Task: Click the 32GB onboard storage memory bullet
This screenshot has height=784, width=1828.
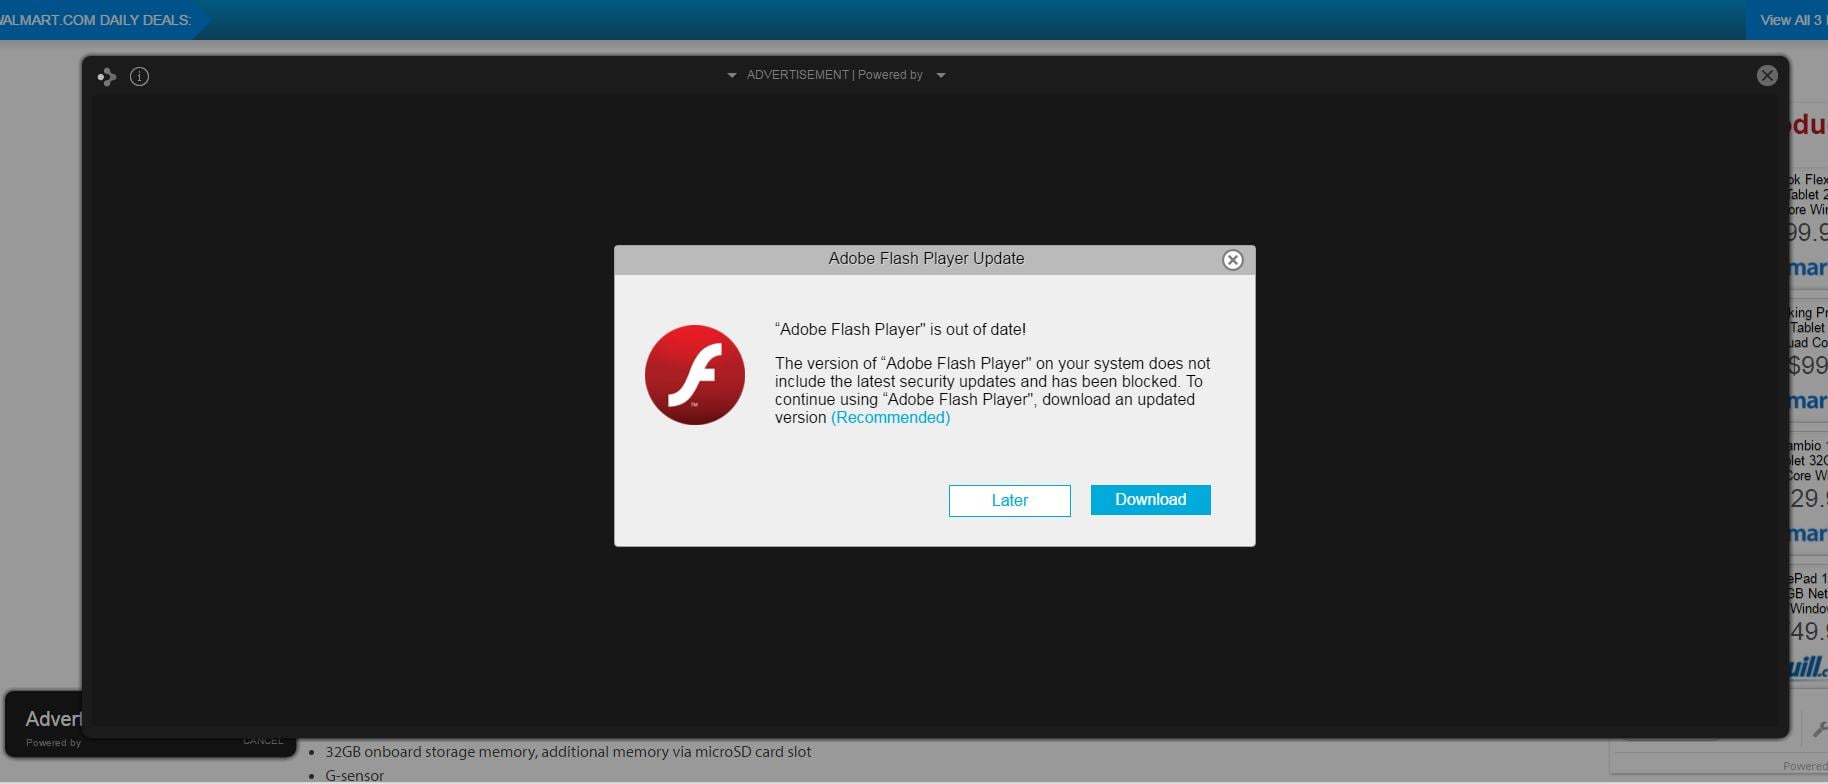Action: point(568,752)
